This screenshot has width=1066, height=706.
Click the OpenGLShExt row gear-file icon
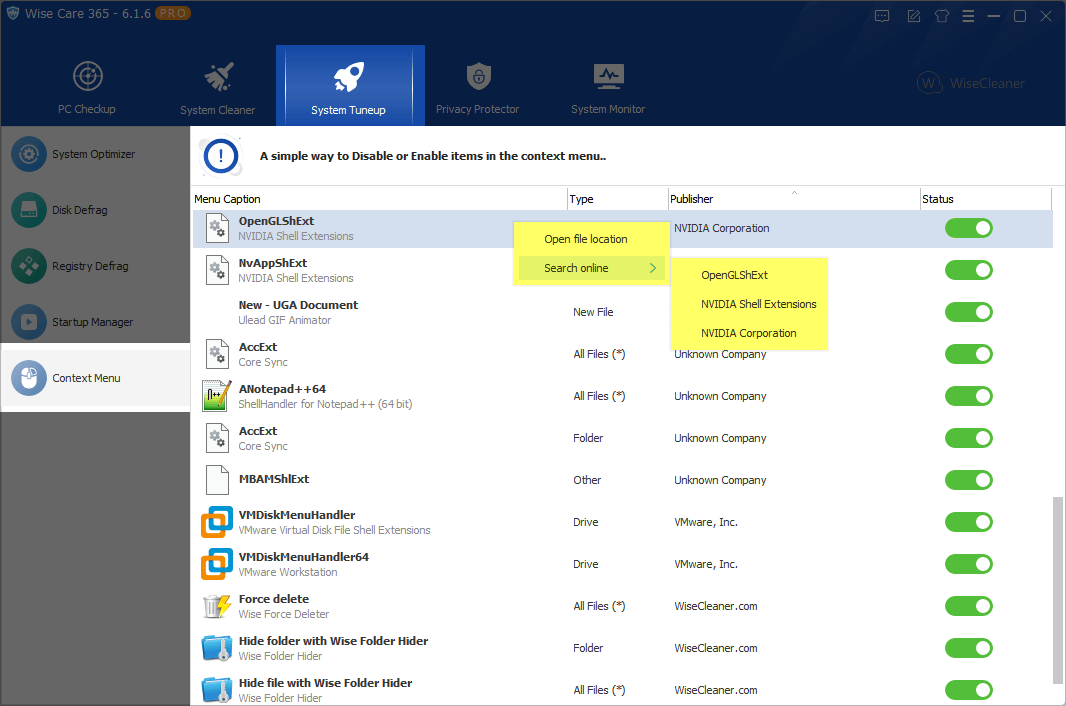[217, 228]
